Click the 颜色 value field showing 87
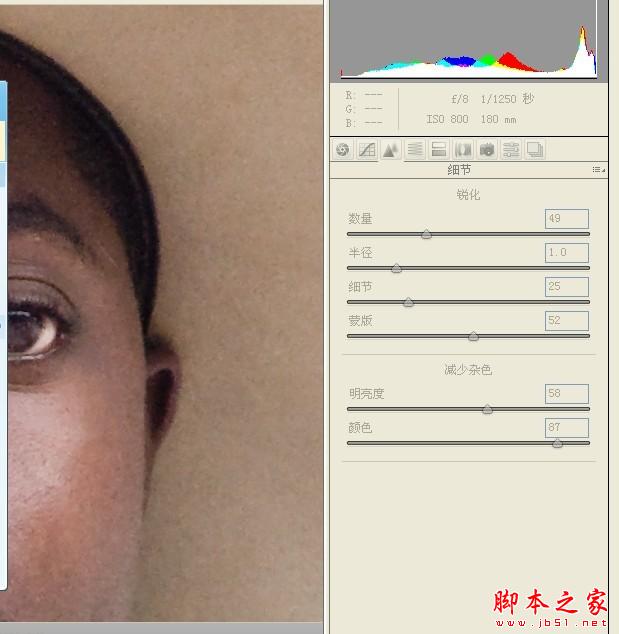 566,427
